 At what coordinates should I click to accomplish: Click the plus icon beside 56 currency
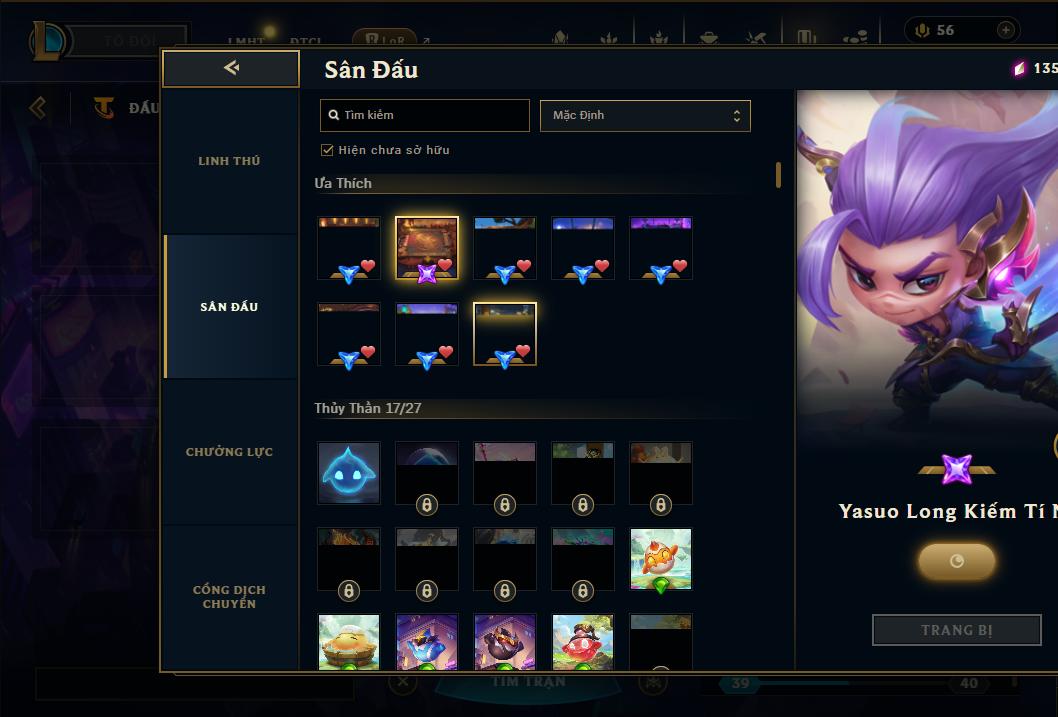pyautogui.click(x=1005, y=30)
